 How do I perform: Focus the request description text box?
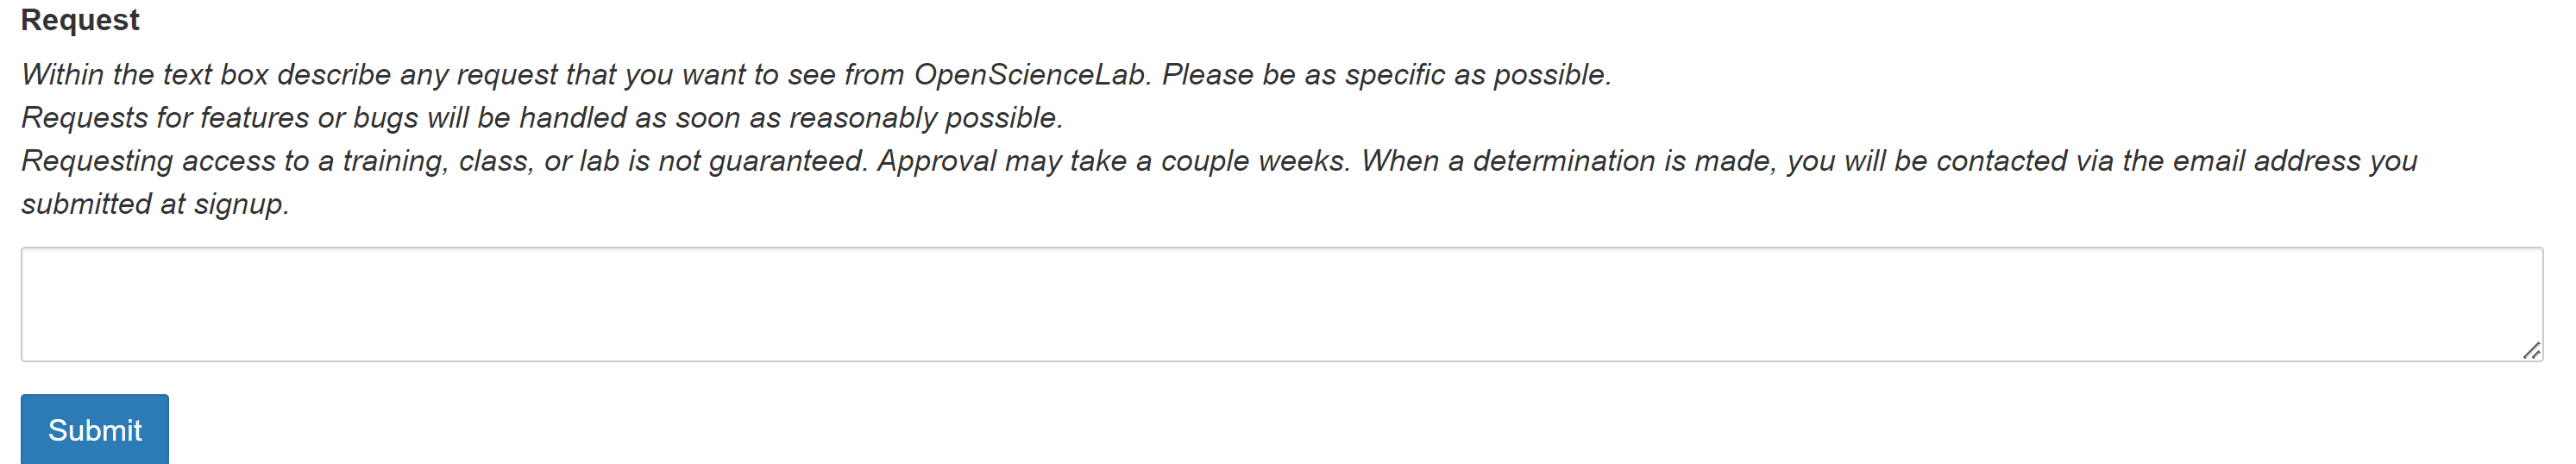click(1280, 304)
